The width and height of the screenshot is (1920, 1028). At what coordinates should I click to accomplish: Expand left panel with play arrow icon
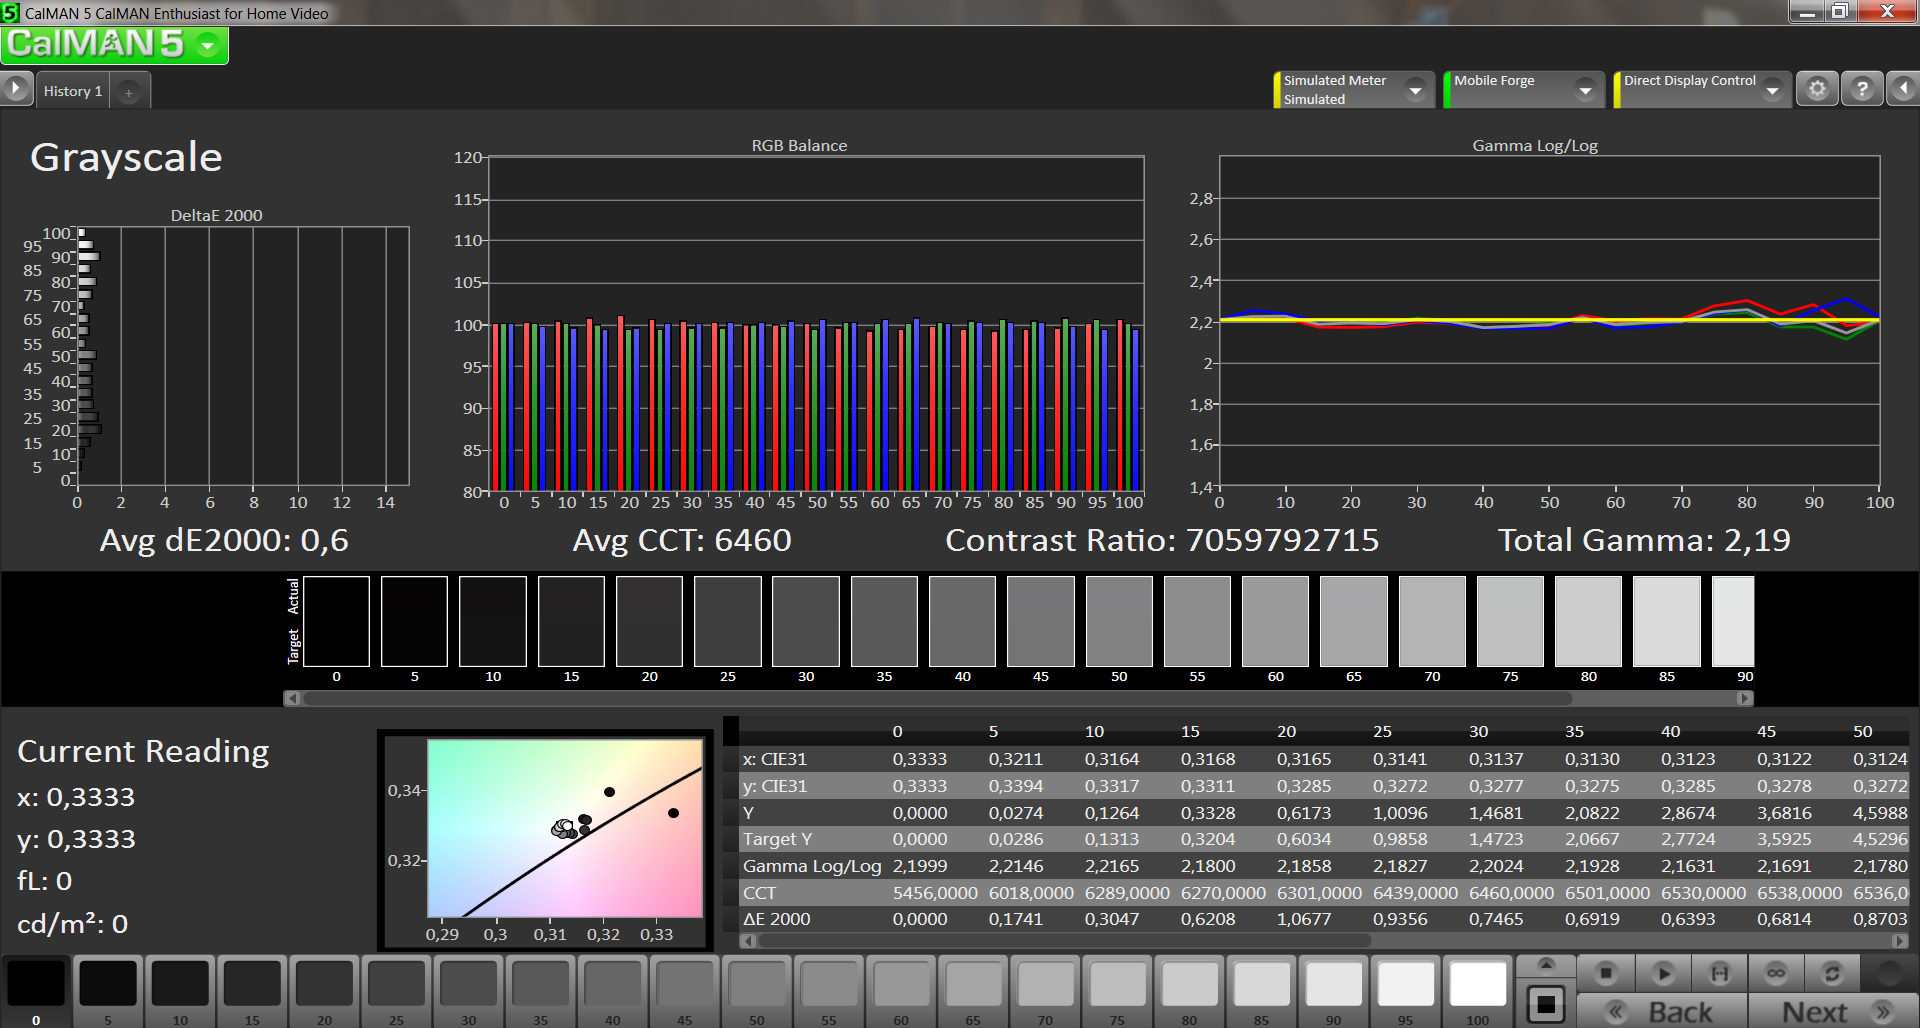pos(15,90)
